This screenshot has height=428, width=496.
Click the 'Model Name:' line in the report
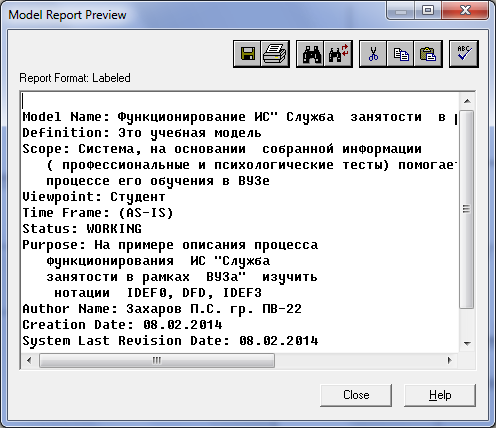click(239, 117)
